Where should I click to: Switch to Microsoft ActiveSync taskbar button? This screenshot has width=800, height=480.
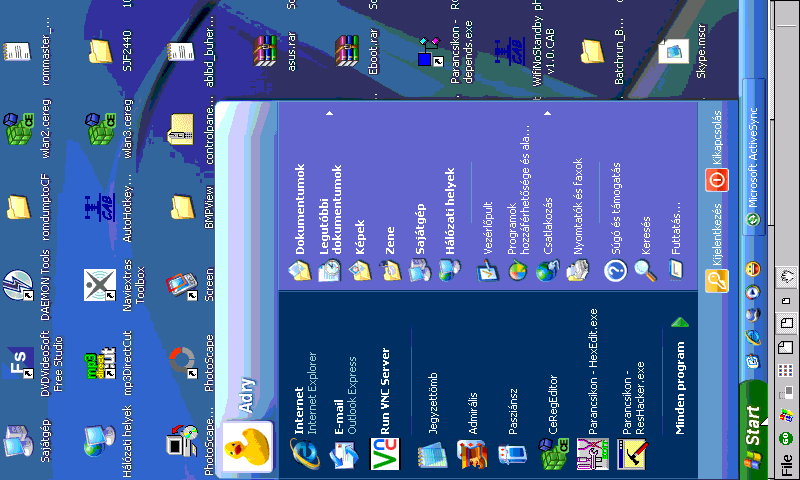coord(753,158)
